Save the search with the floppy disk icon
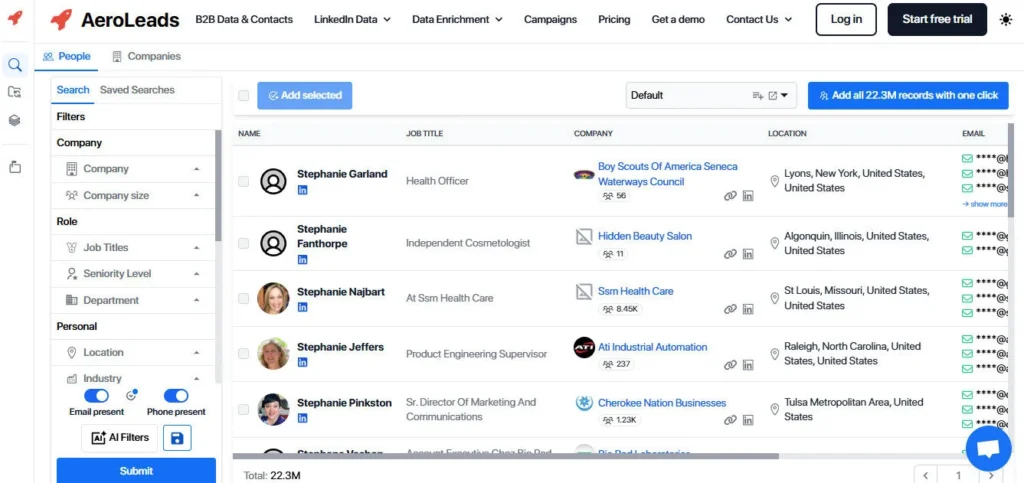The width and height of the screenshot is (1024, 483). point(177,438)
